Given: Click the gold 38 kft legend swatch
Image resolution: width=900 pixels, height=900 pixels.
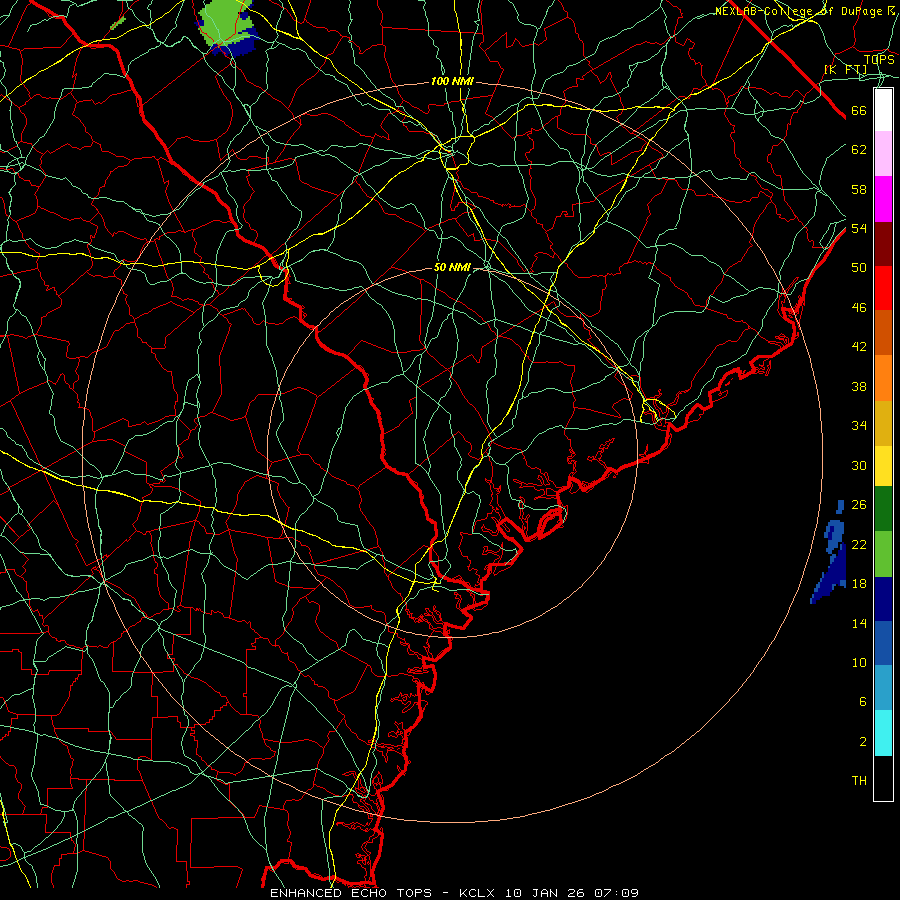Looking at the screenshot, I should pyautogui.click(x=883, y=422).
